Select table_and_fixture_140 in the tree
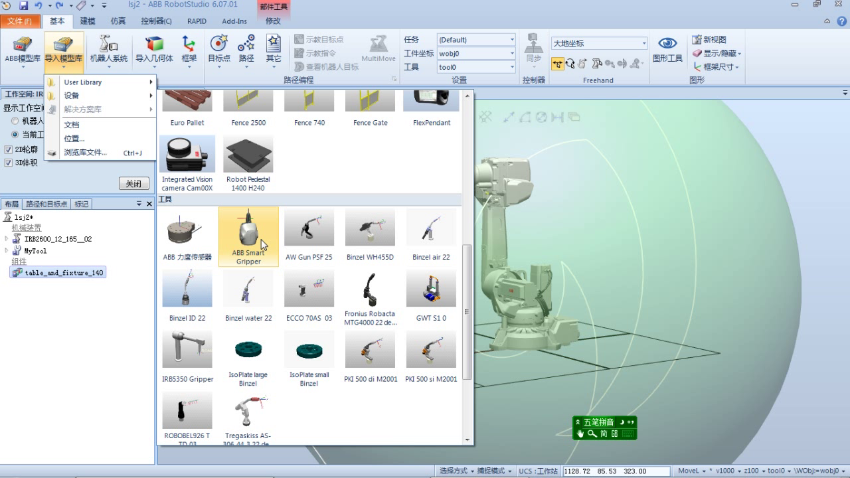850x478 pixels. [58, 273]
